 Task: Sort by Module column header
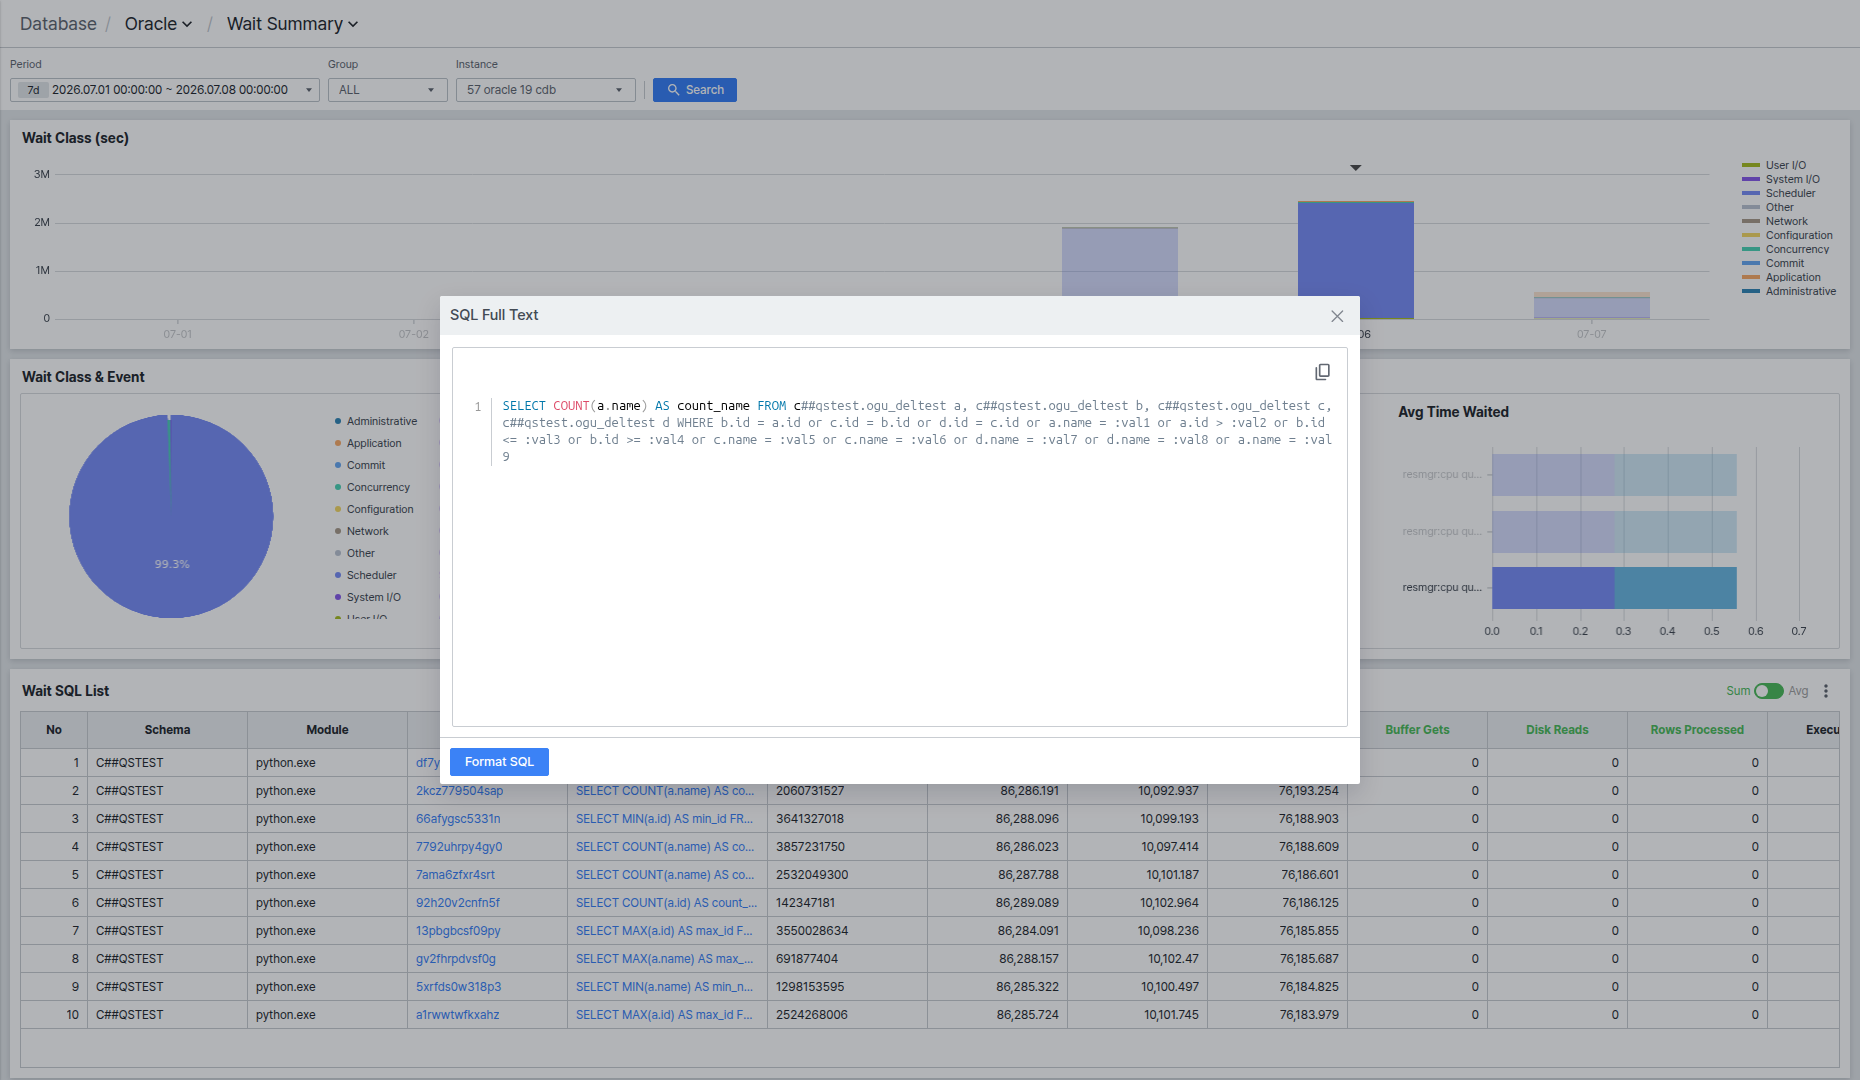[327, 730]
